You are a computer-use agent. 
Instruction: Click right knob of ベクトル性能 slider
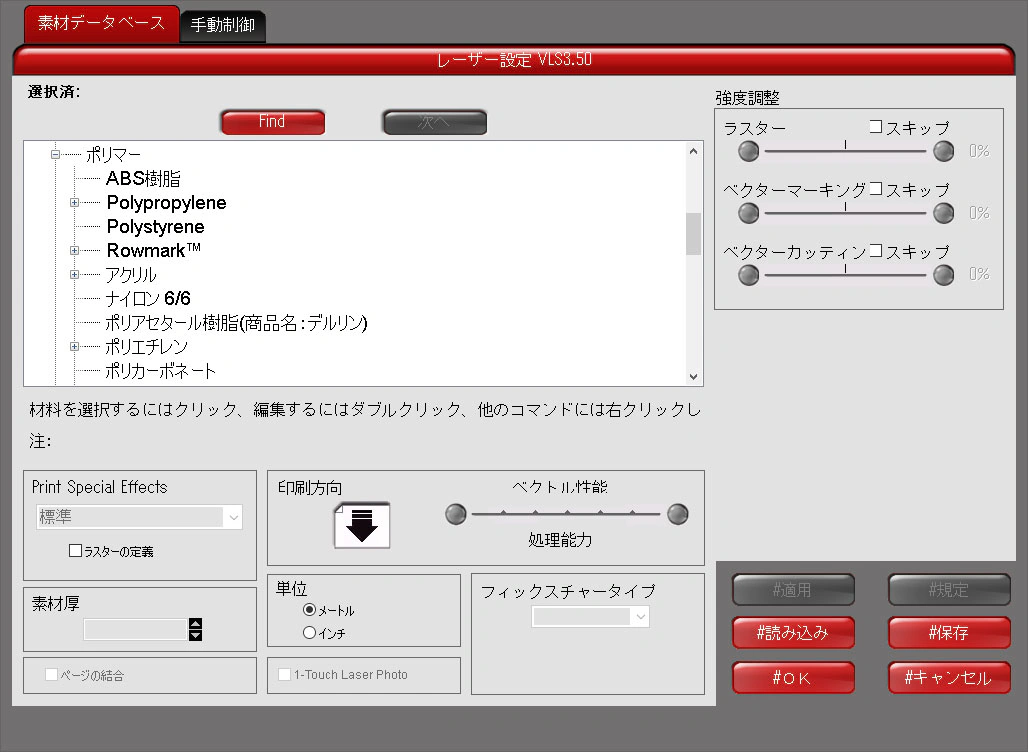(677, 514)
